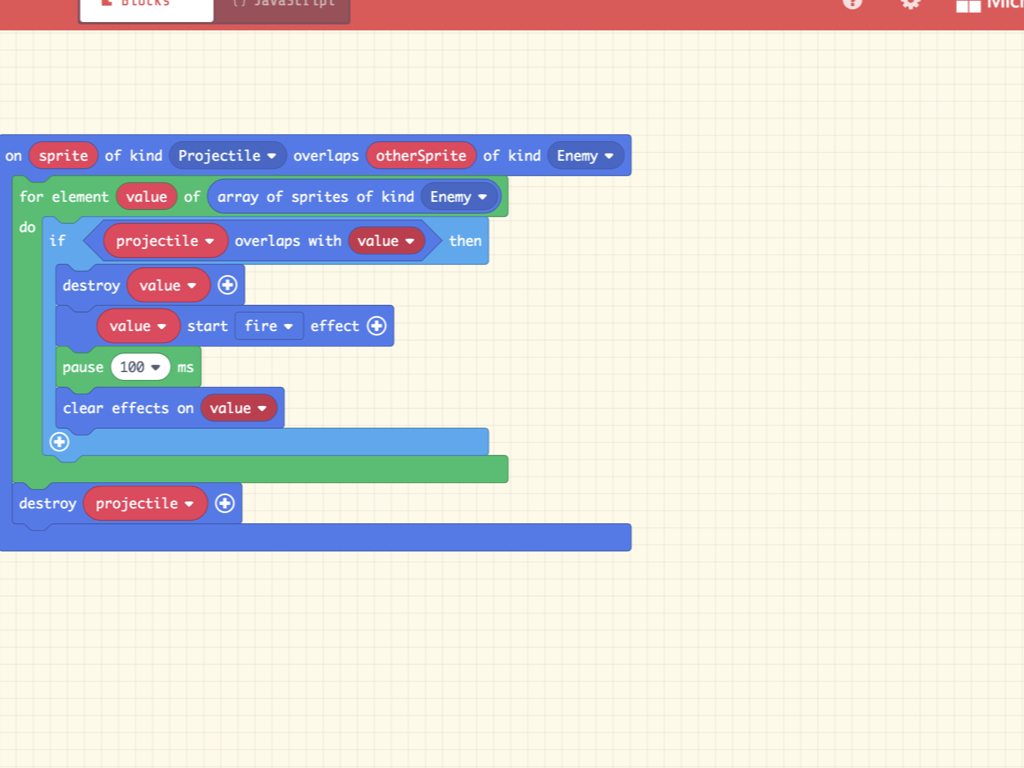The image size is (1024, 768).
Task: Open value dropdown in start effect block
Action: tap(138, 326)
